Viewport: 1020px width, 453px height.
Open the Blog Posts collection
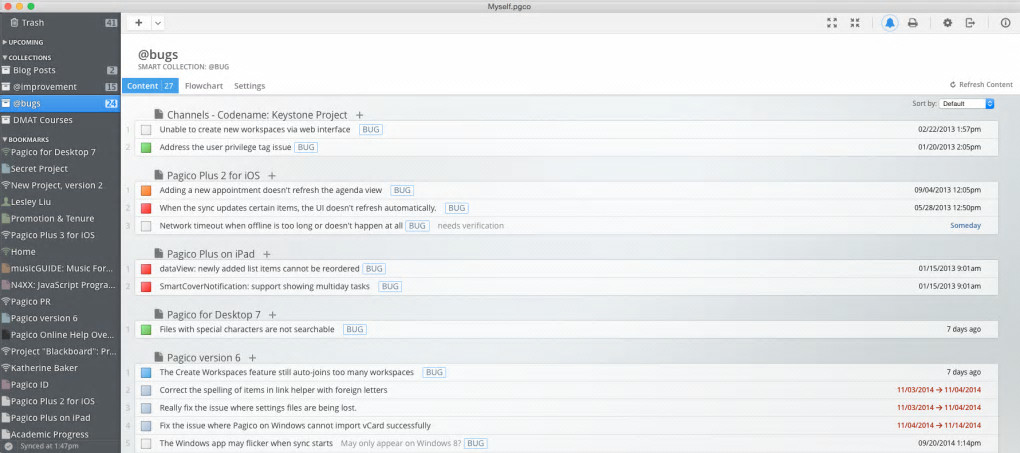pyautogui.click(x=60, y=70)
